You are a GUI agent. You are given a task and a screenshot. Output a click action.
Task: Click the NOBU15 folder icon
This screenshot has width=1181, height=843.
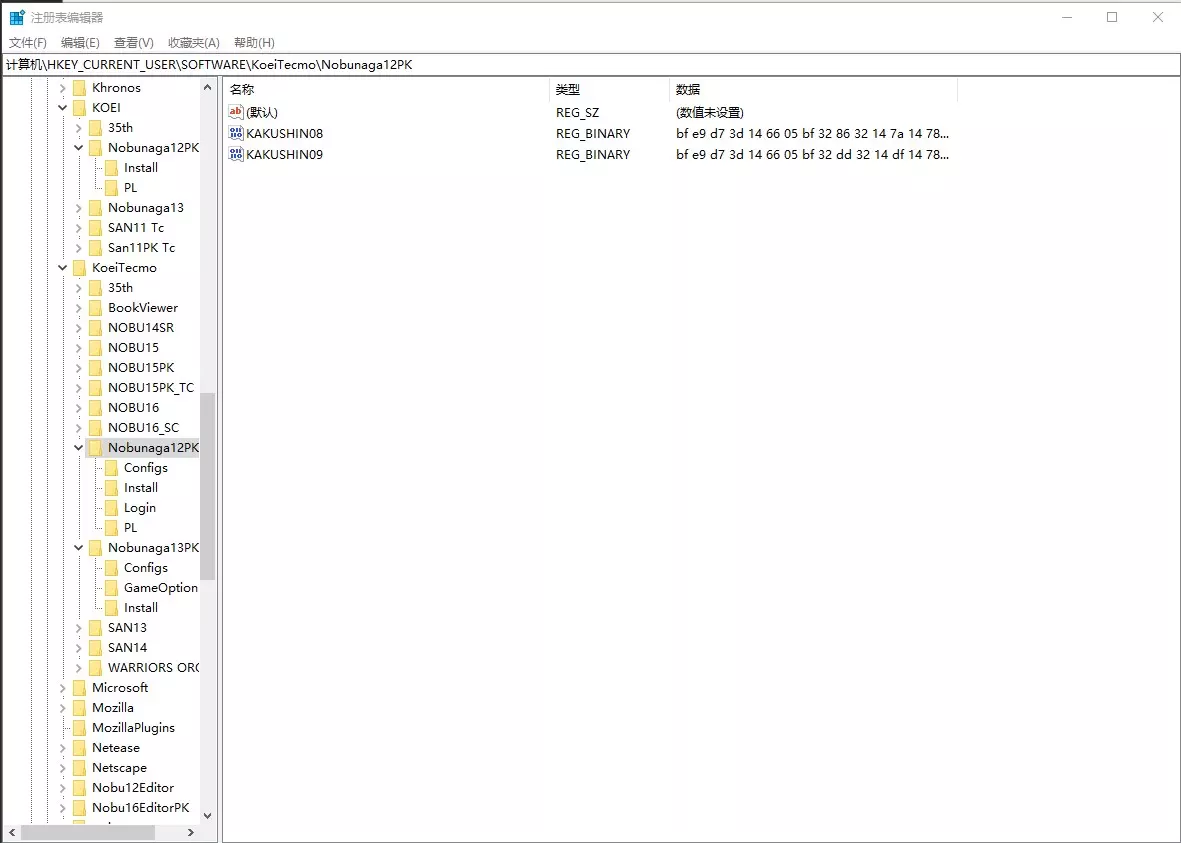tap(95, 347)
